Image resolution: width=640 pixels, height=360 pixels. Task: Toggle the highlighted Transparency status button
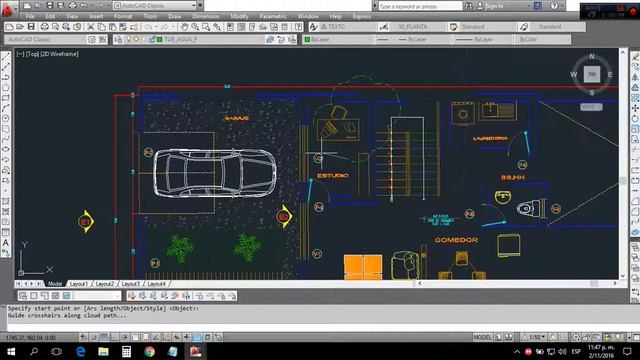click(x=197, y=337)
